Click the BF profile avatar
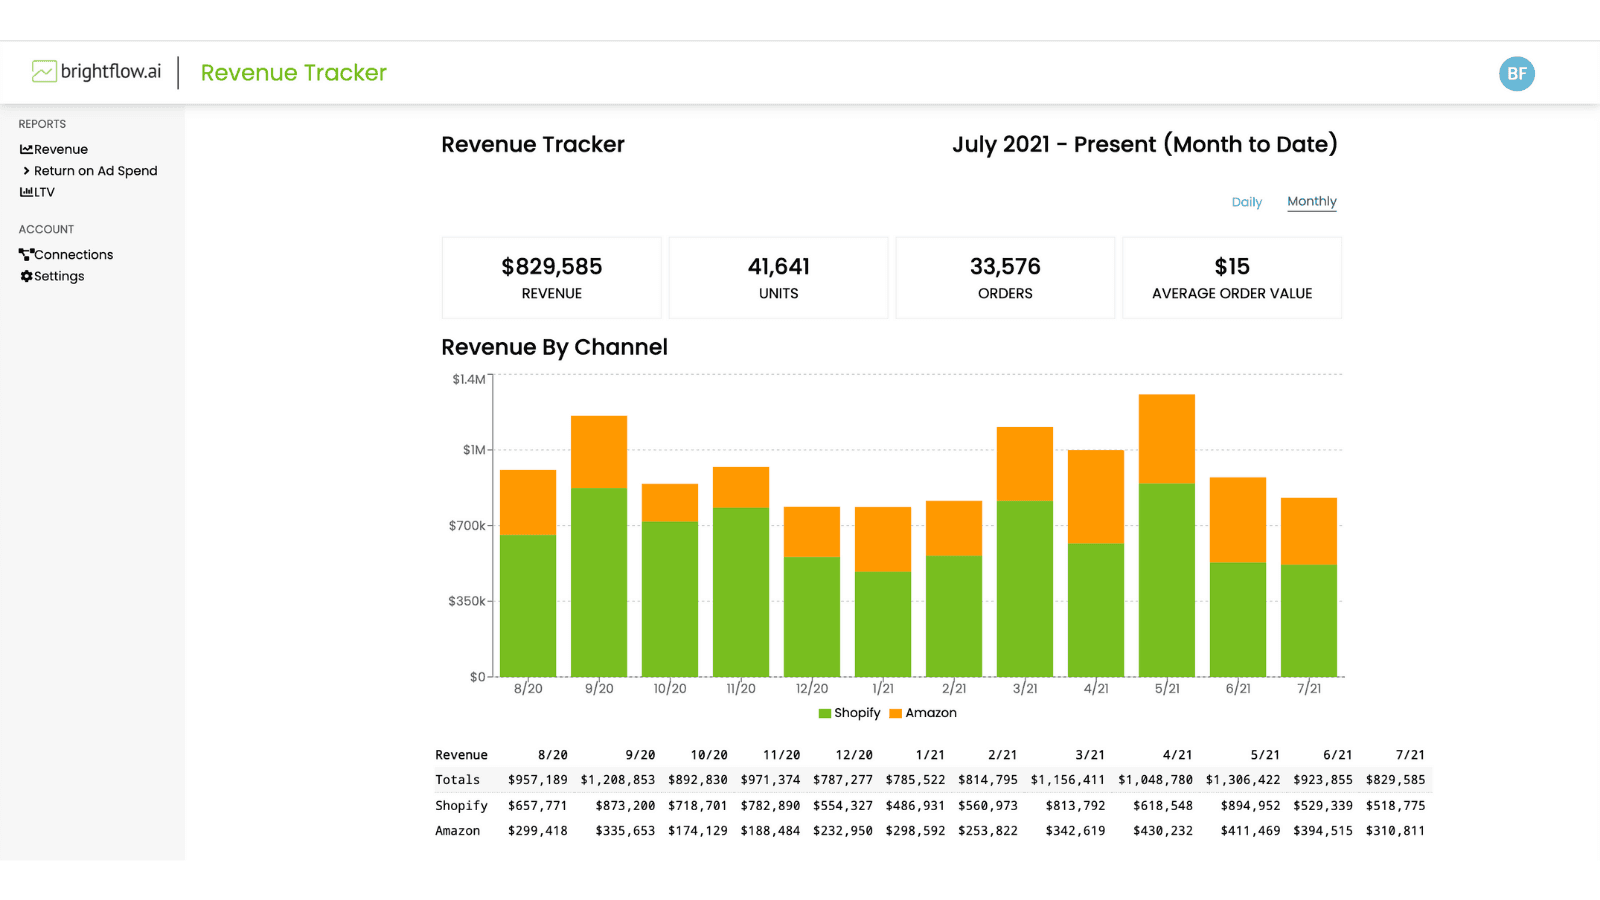Screen dimensions: 1600x900 (x=1516, y=73)
